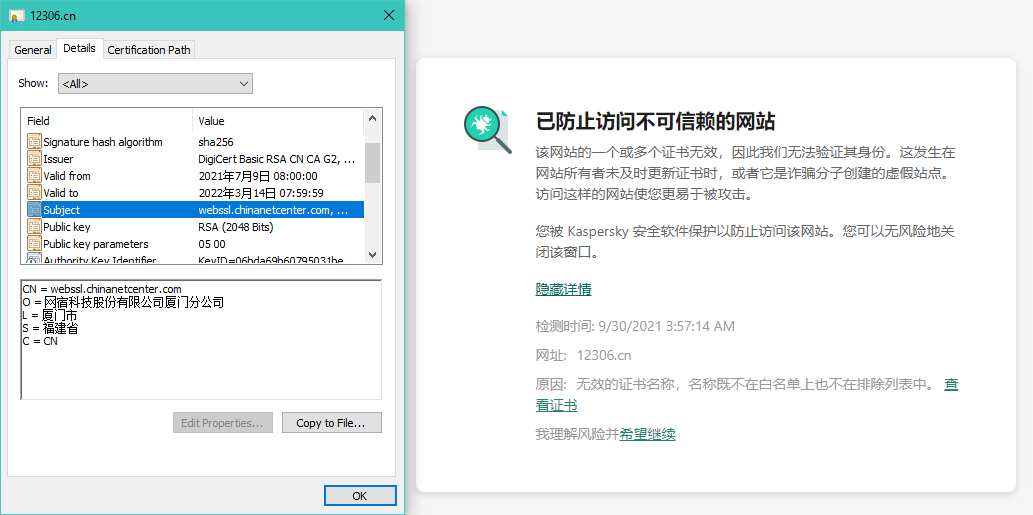Click the 隐藏详情 link
Screen dimensions: 1033x515
point(563,289)
